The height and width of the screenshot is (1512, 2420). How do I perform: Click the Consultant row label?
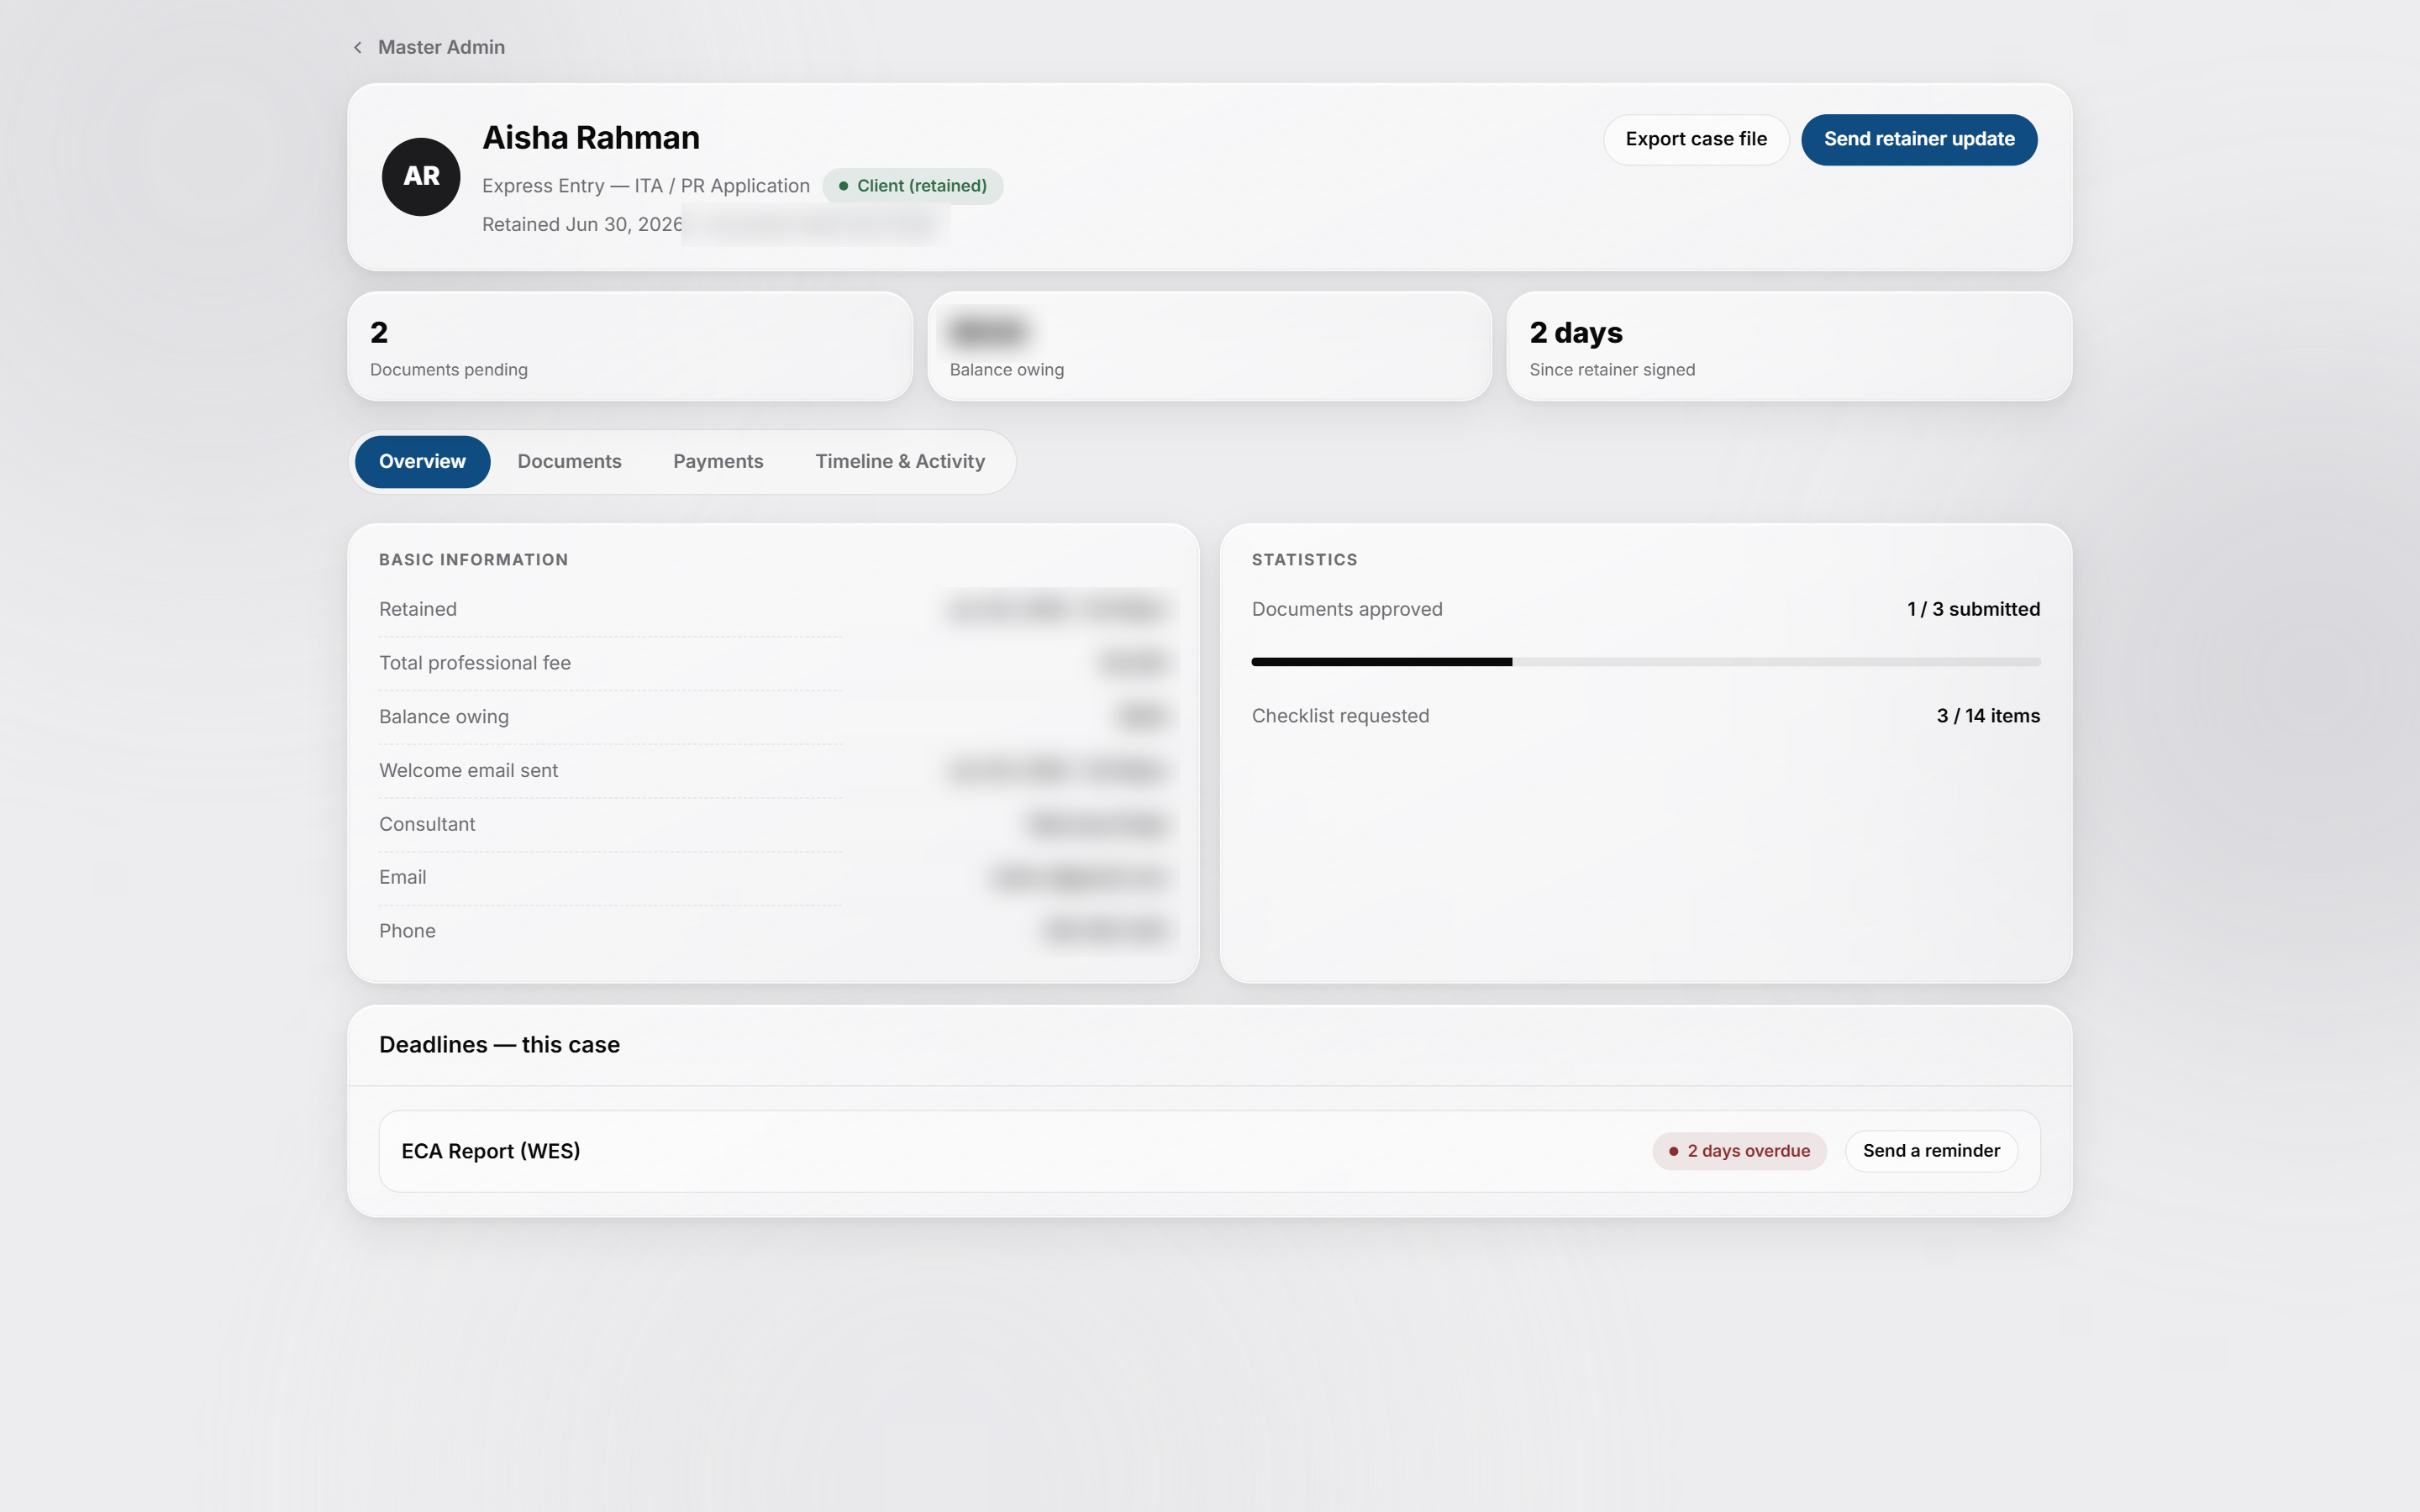pyautogui.click(x=427, y=824)
